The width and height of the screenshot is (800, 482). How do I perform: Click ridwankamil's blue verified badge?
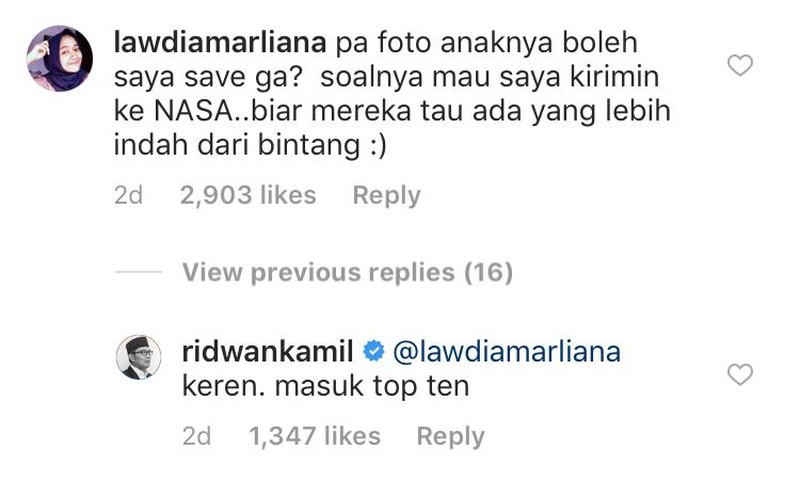click(x=373, y=352)
